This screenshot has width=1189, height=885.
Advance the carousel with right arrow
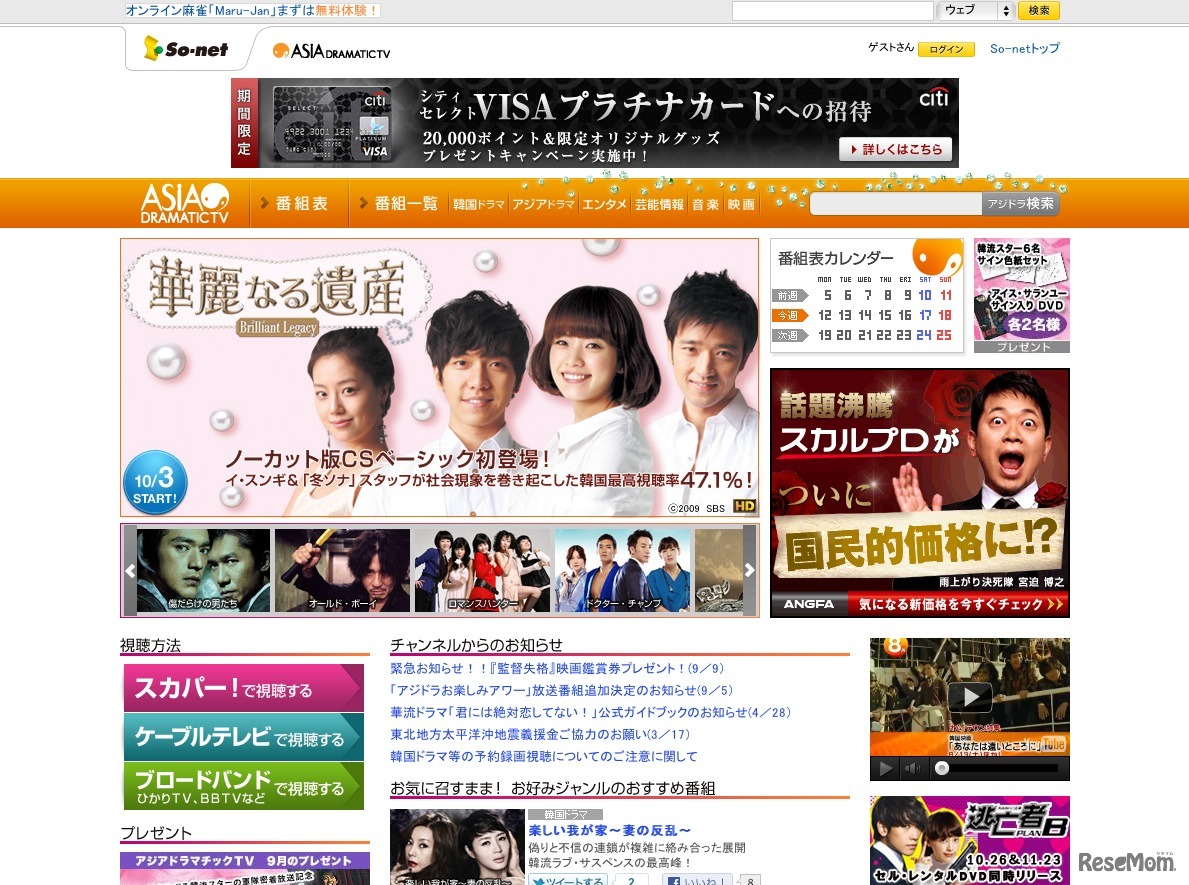pyautogui.click(x=749, y=570)
